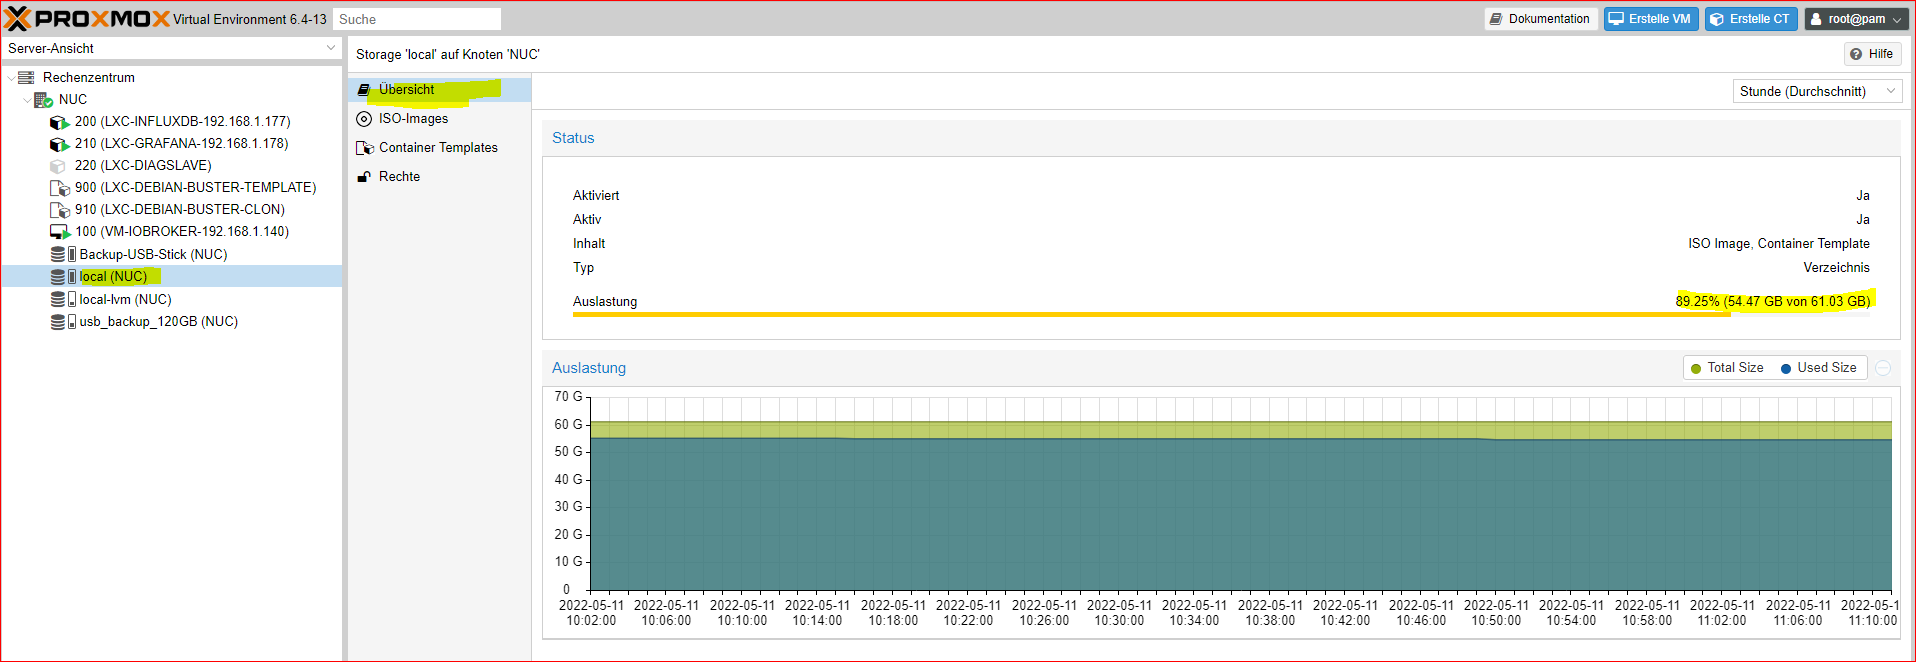Click the Auslastung usage progress bar

pos(1221,314)
